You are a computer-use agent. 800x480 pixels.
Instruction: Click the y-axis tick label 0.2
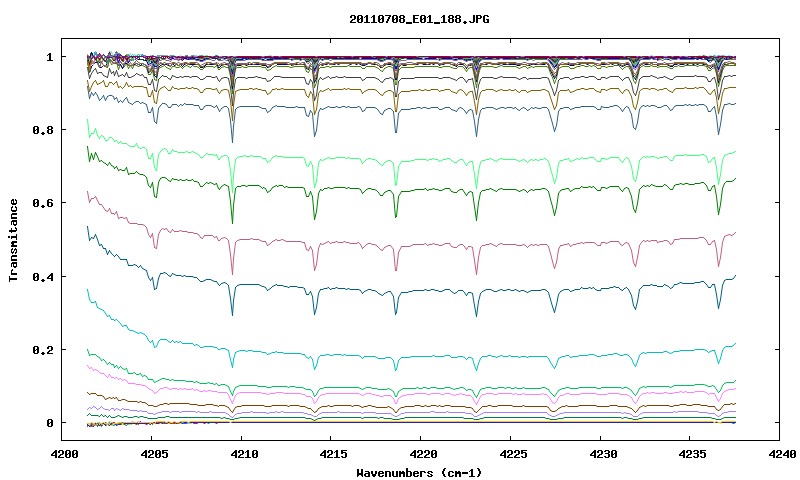tap(43, 350)
